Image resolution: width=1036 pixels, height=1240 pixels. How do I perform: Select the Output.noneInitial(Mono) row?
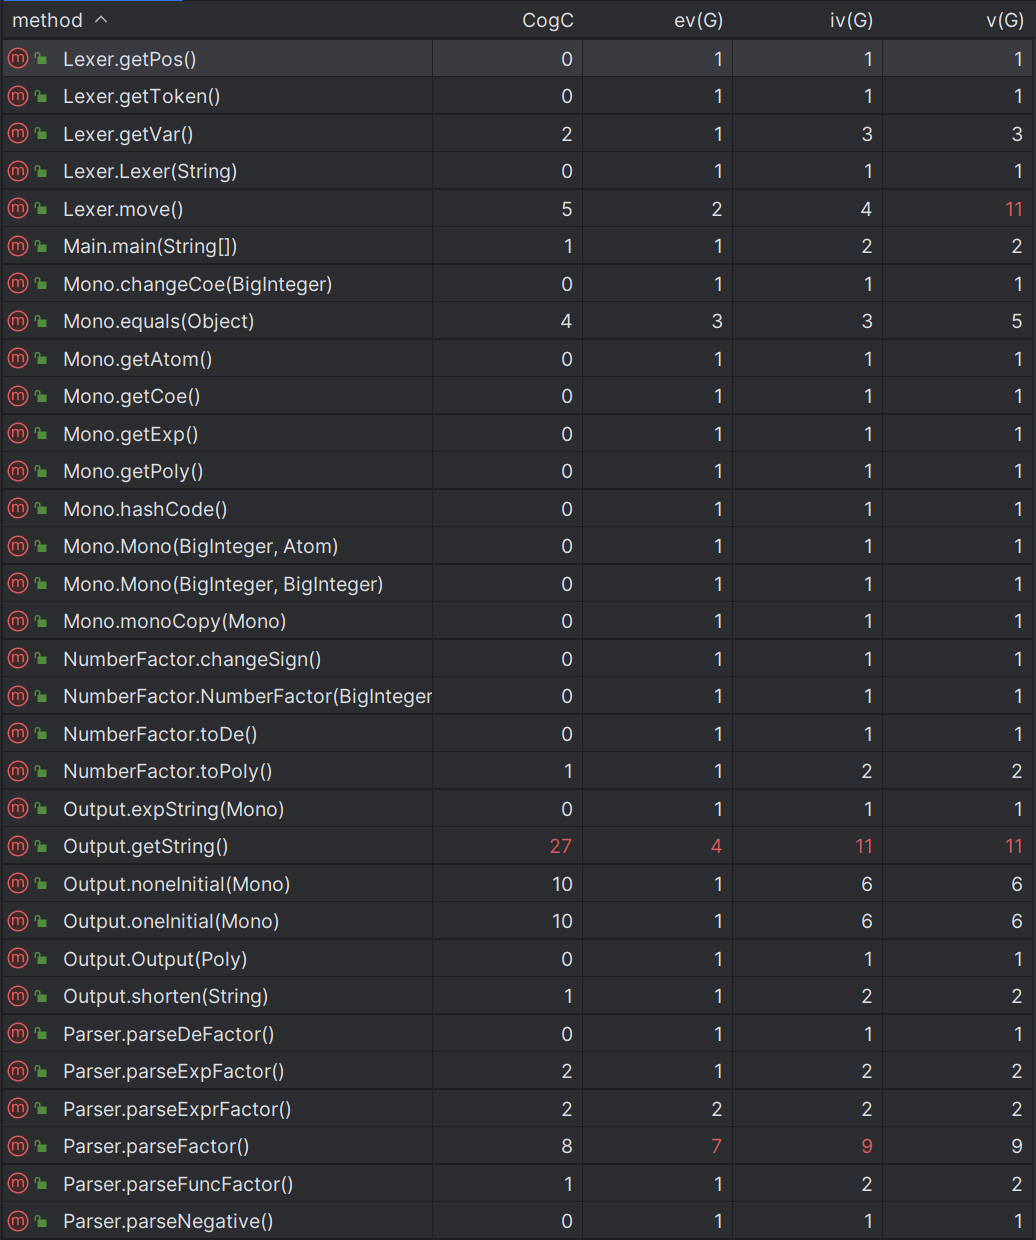(x=518, y=884)
